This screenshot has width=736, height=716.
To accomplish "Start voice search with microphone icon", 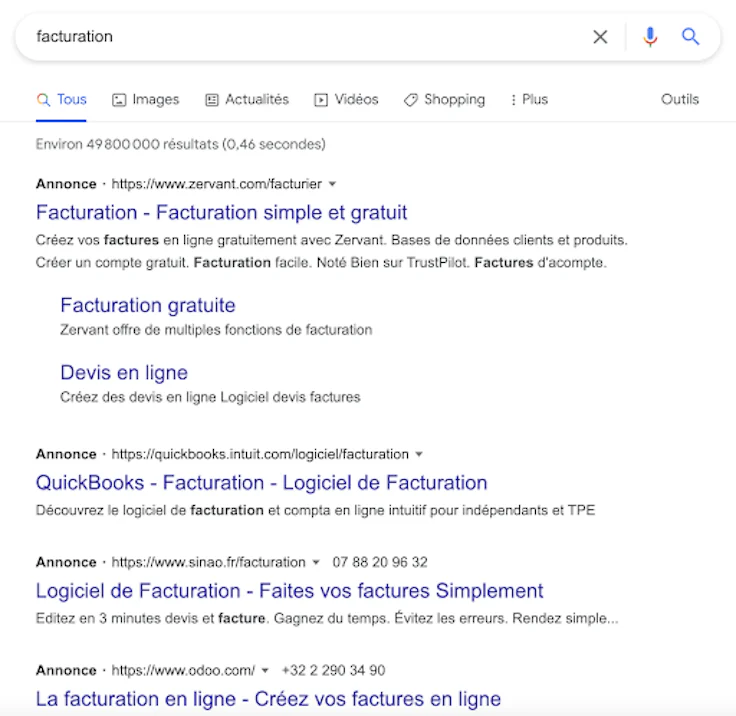I will (x=650, y=37).
